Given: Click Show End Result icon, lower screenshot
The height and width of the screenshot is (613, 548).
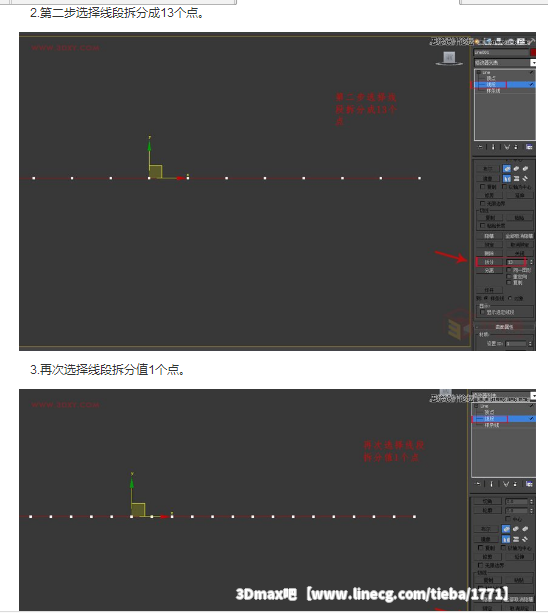Looking at the screenshot, I should (x=491, y=484).
